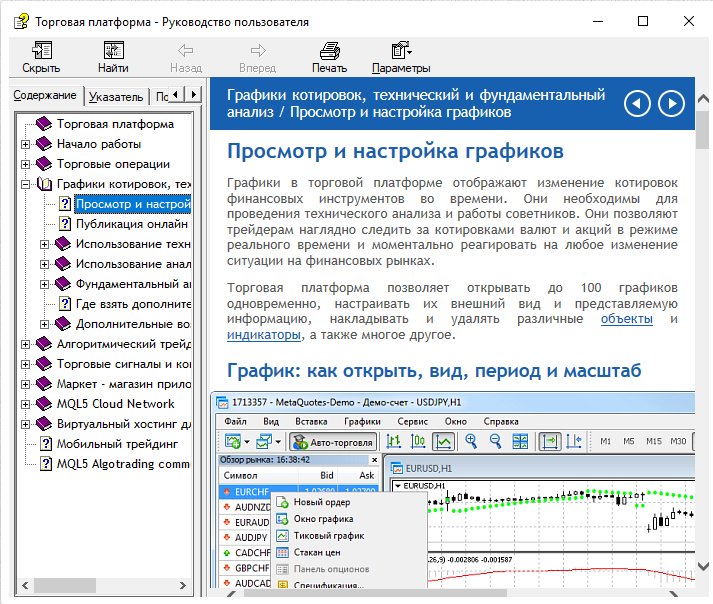
Task: Expand the Алгоритмический трейдинг node
Action: 25,344
